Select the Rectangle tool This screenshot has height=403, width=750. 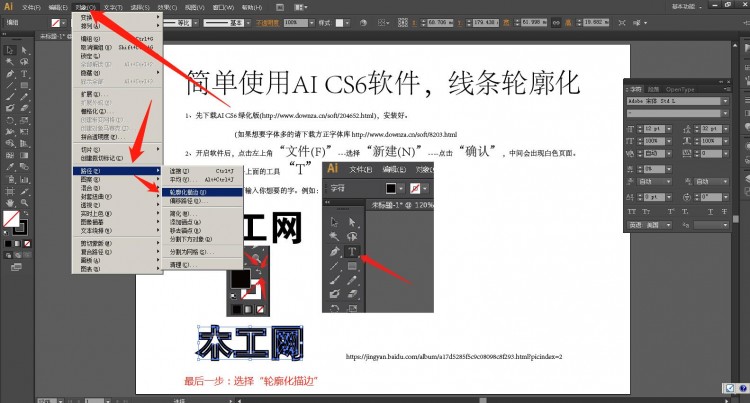coord(24,85)
